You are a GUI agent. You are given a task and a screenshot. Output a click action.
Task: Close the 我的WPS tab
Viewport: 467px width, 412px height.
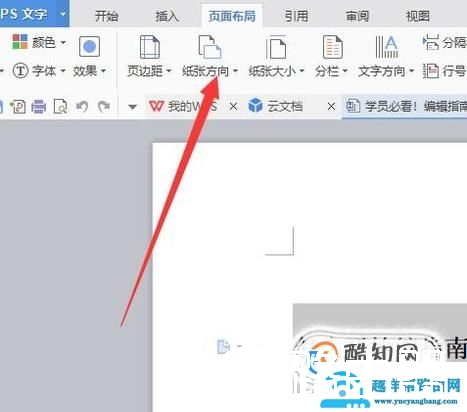click(234, 107)
